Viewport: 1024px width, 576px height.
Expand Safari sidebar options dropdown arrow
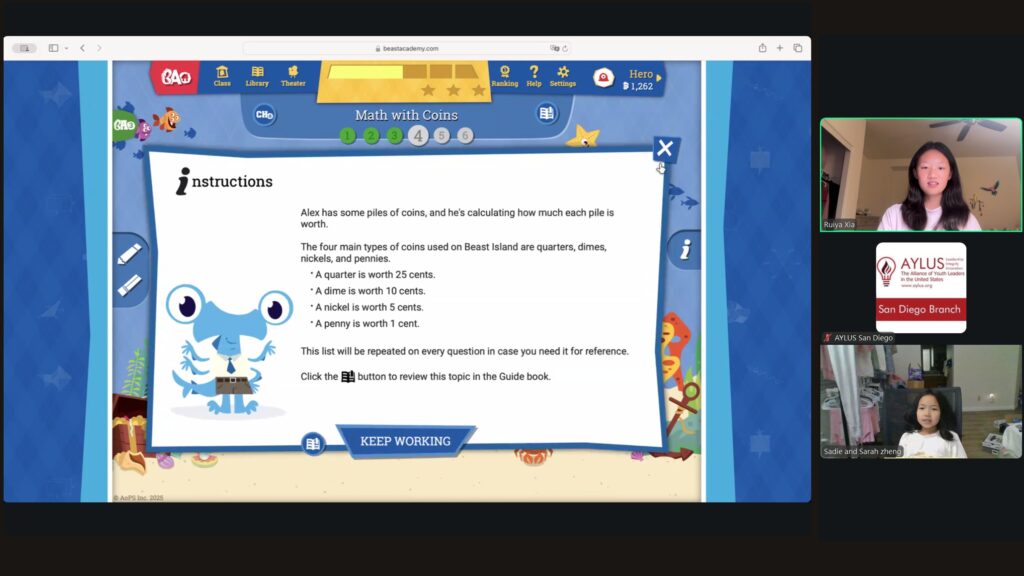click(66, 48)
